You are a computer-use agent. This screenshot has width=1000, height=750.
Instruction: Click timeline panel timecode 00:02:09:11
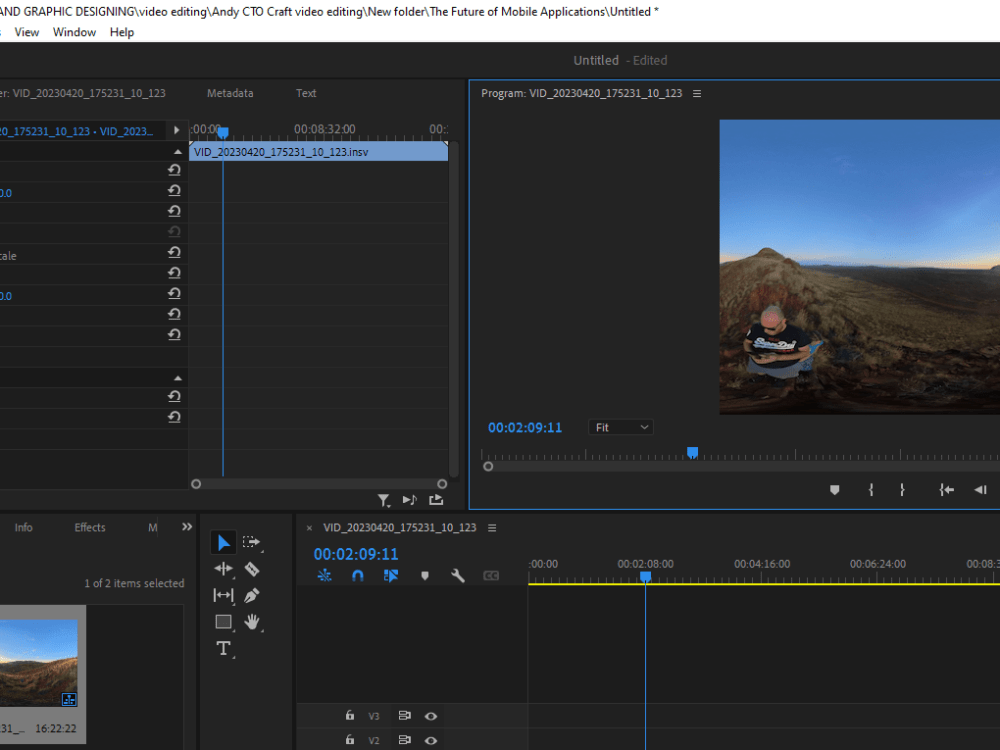pyautogui.click(x=356, y=554)
